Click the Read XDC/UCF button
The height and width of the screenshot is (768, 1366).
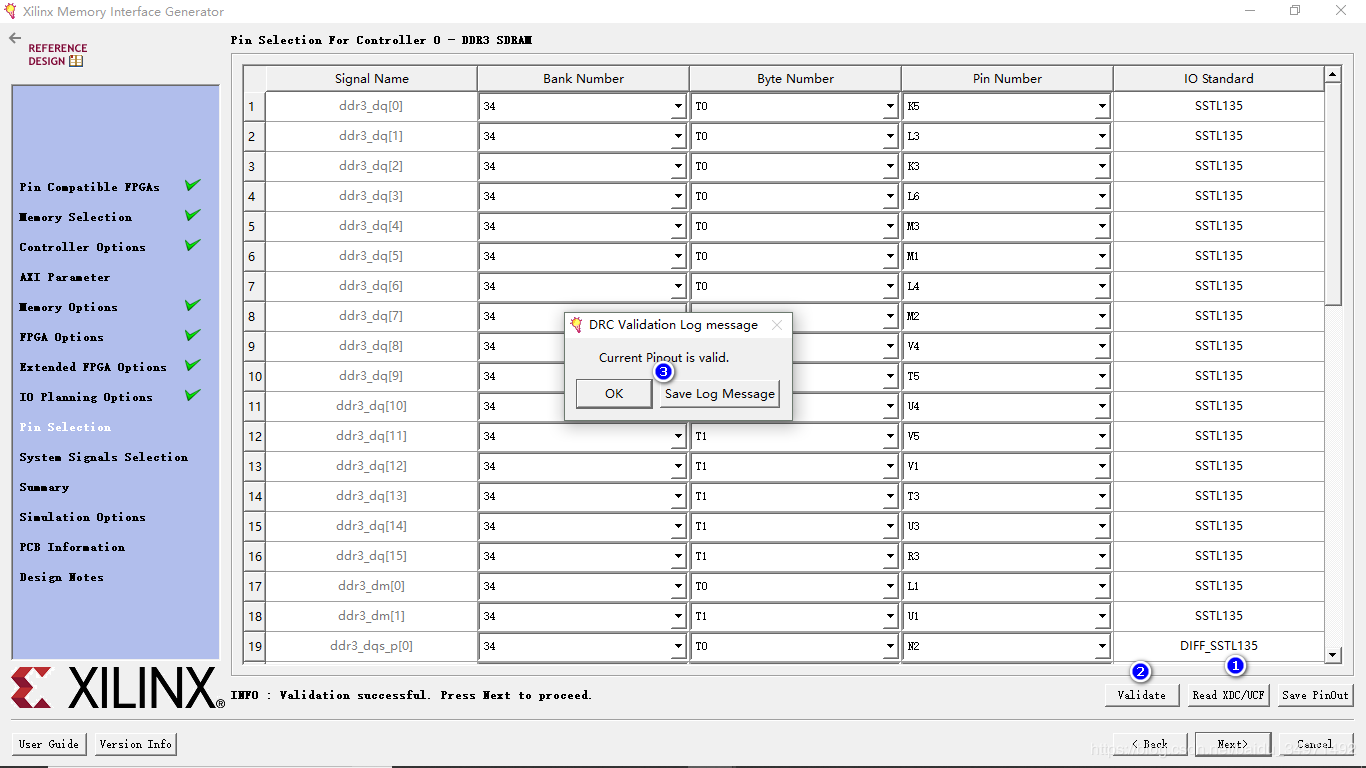tap(1228, 695)
